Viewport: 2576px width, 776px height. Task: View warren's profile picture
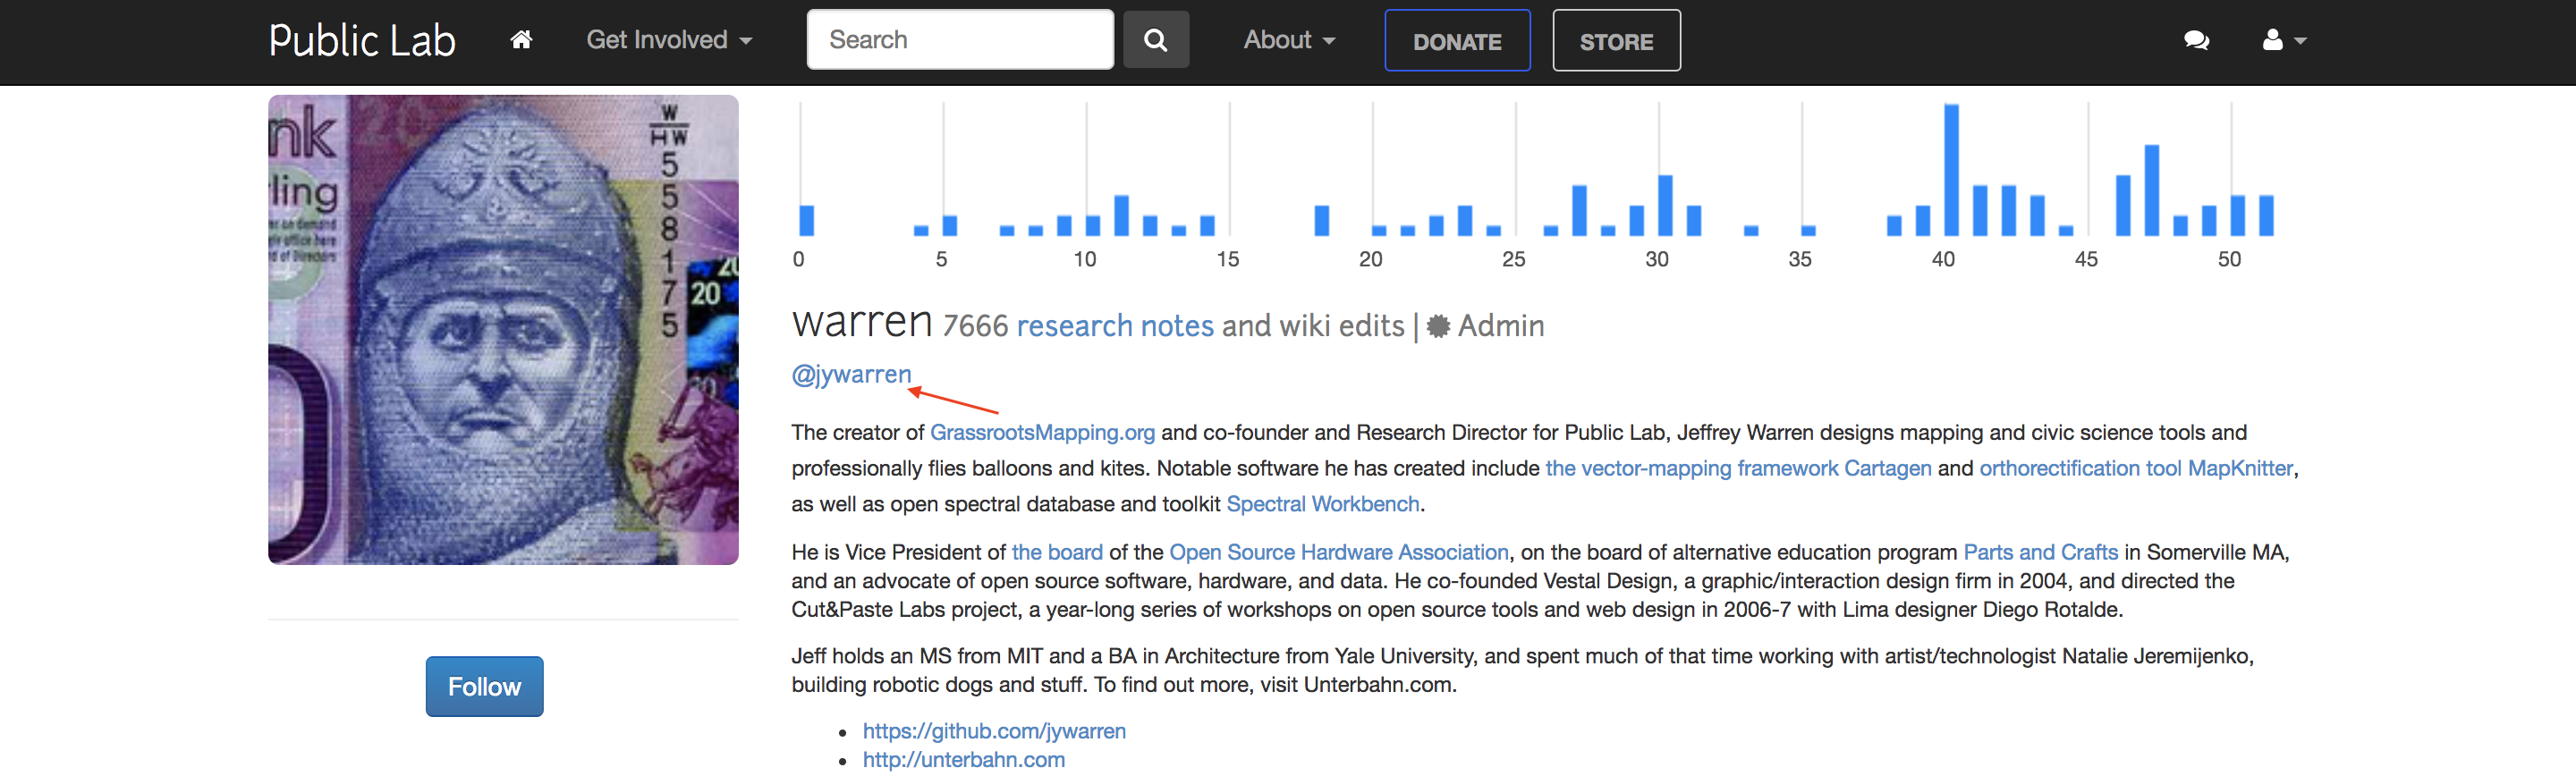point(503,330)
